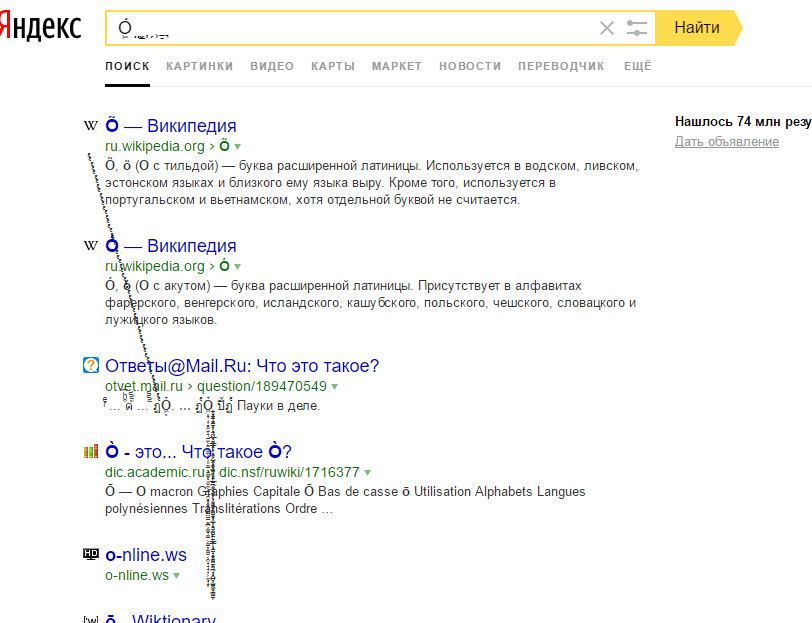
Task: Click Wikipedia favicon beside Ó result
Action: click(x=91, y=245)
